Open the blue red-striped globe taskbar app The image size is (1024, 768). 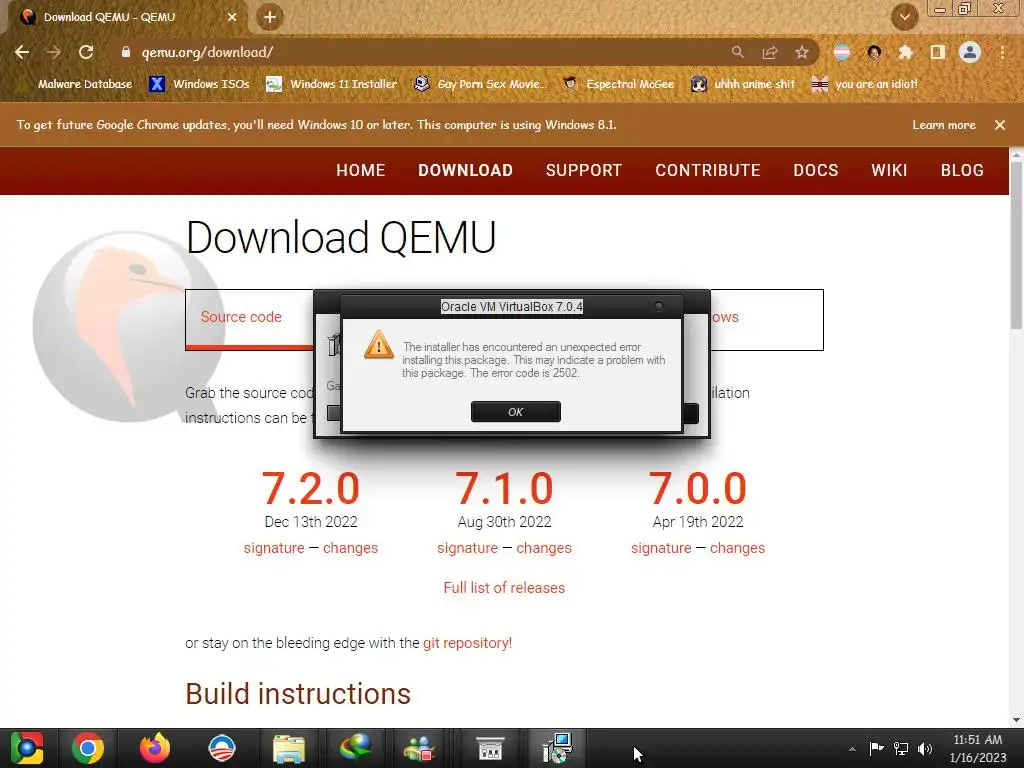[221, 748]
